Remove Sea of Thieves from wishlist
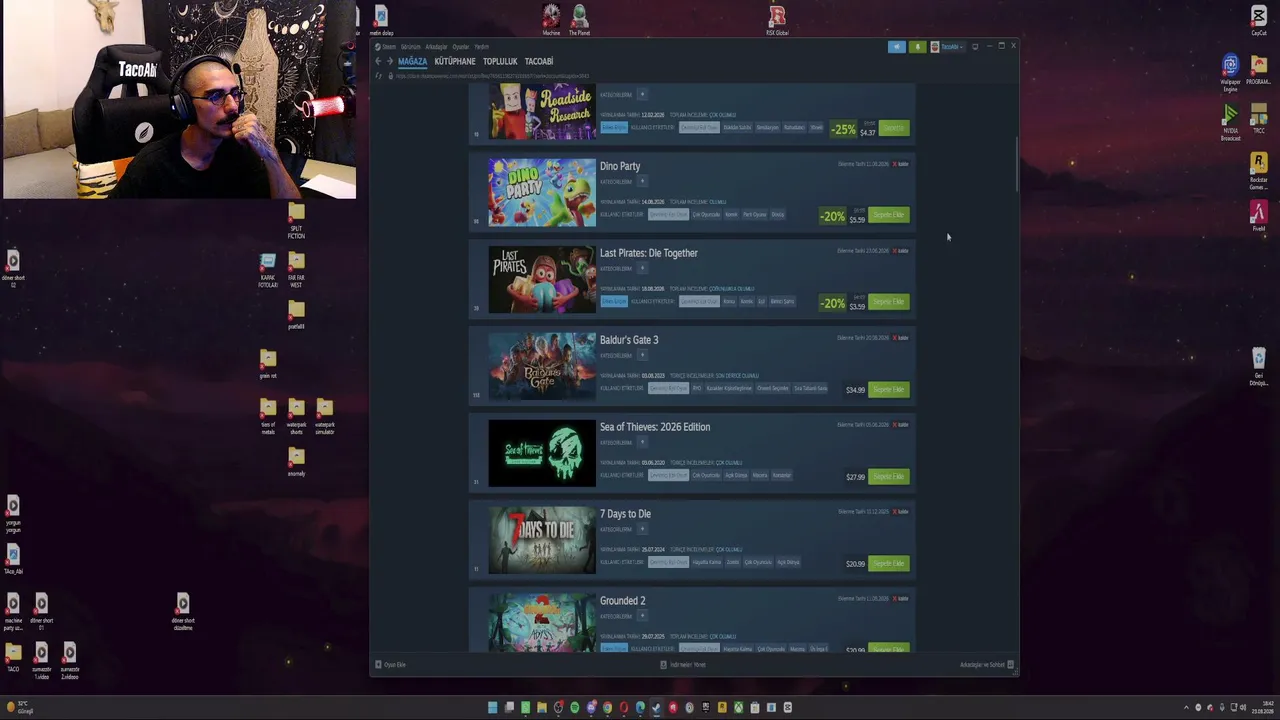 pos(901,425)
